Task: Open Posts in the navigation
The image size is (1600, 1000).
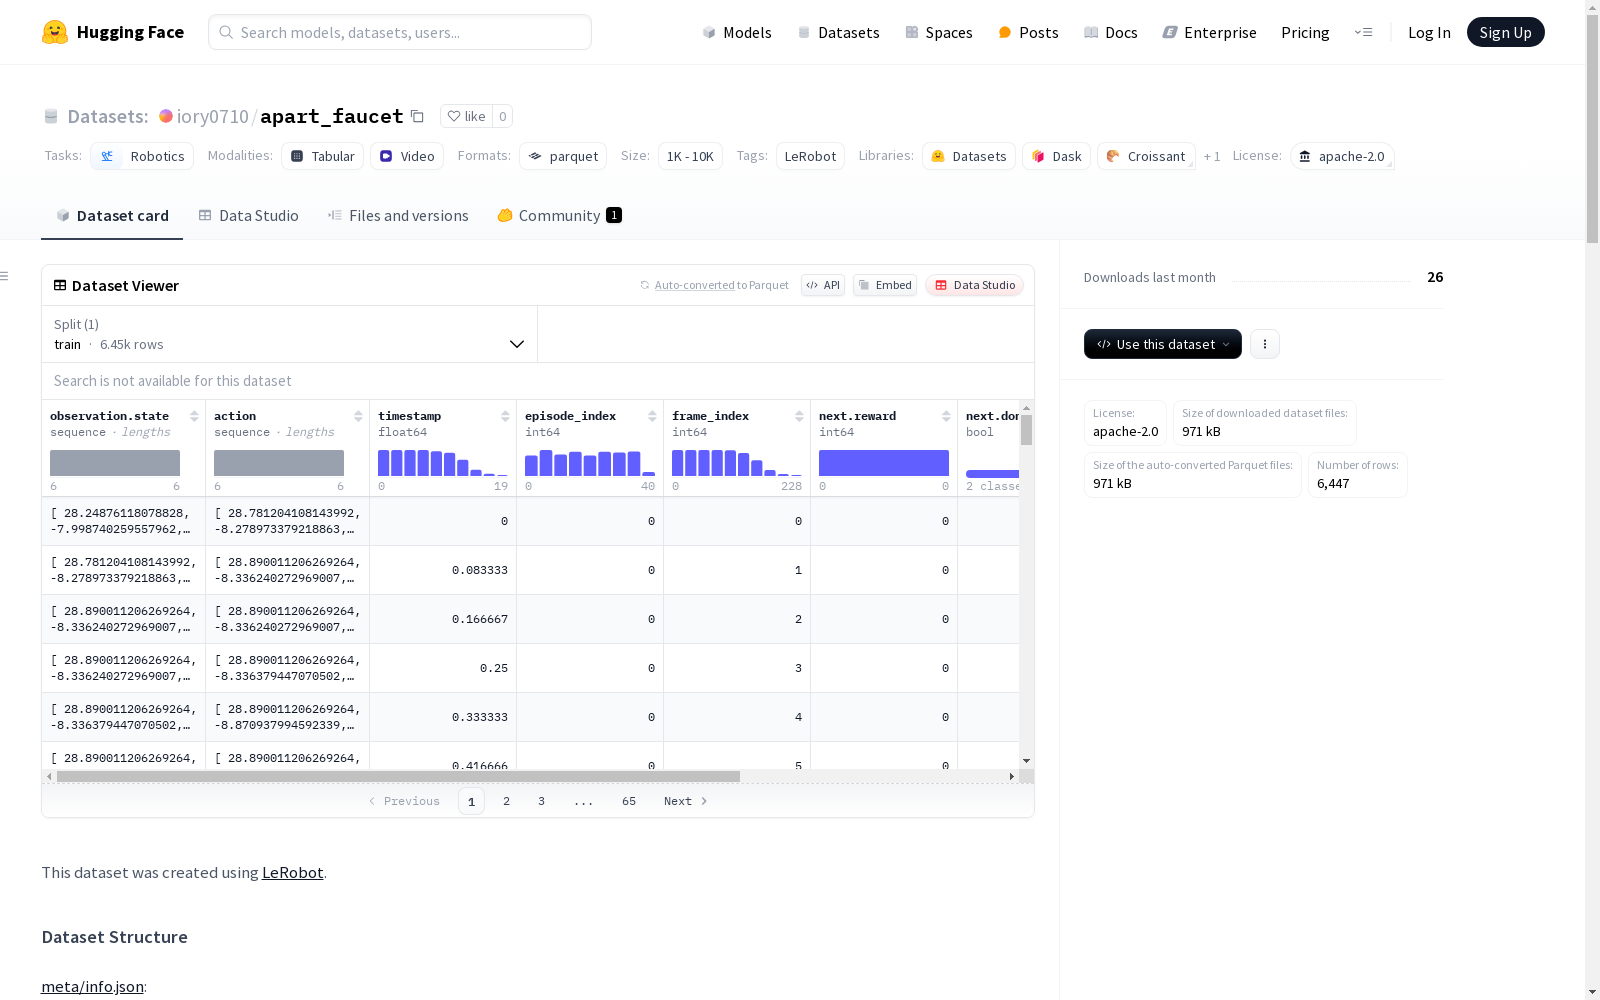Action: (1028, 32)
